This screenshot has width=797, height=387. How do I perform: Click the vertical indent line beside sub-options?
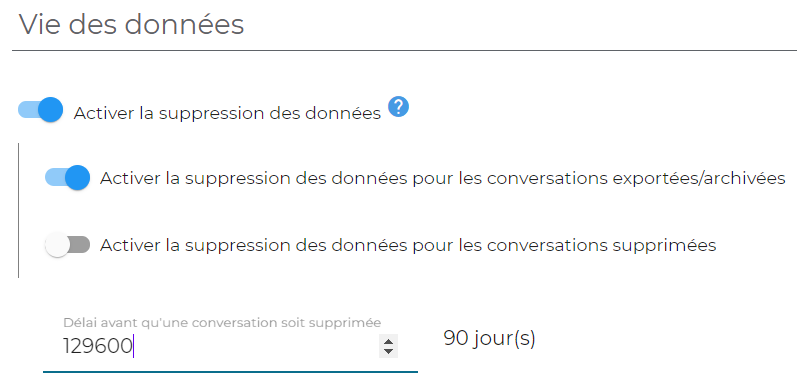pos(18,211)
